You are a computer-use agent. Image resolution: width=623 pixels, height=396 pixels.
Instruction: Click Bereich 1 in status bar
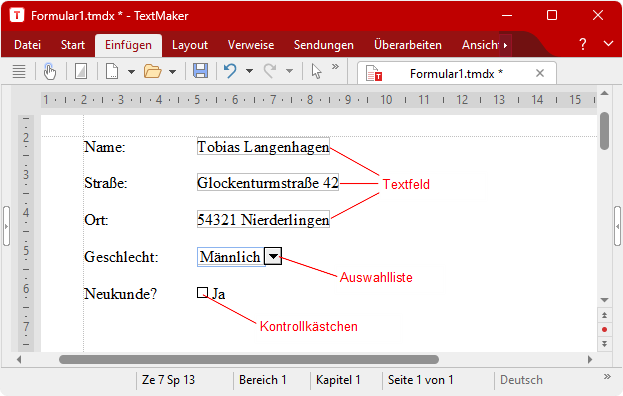263,380
